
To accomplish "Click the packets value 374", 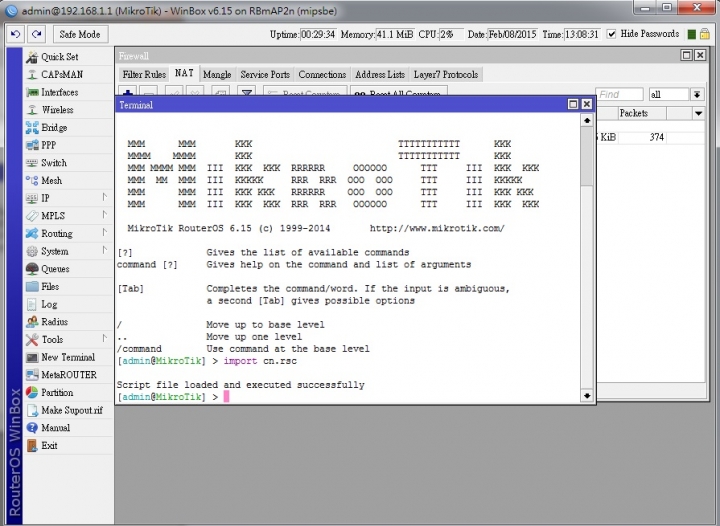I will (x=657, y=137).
